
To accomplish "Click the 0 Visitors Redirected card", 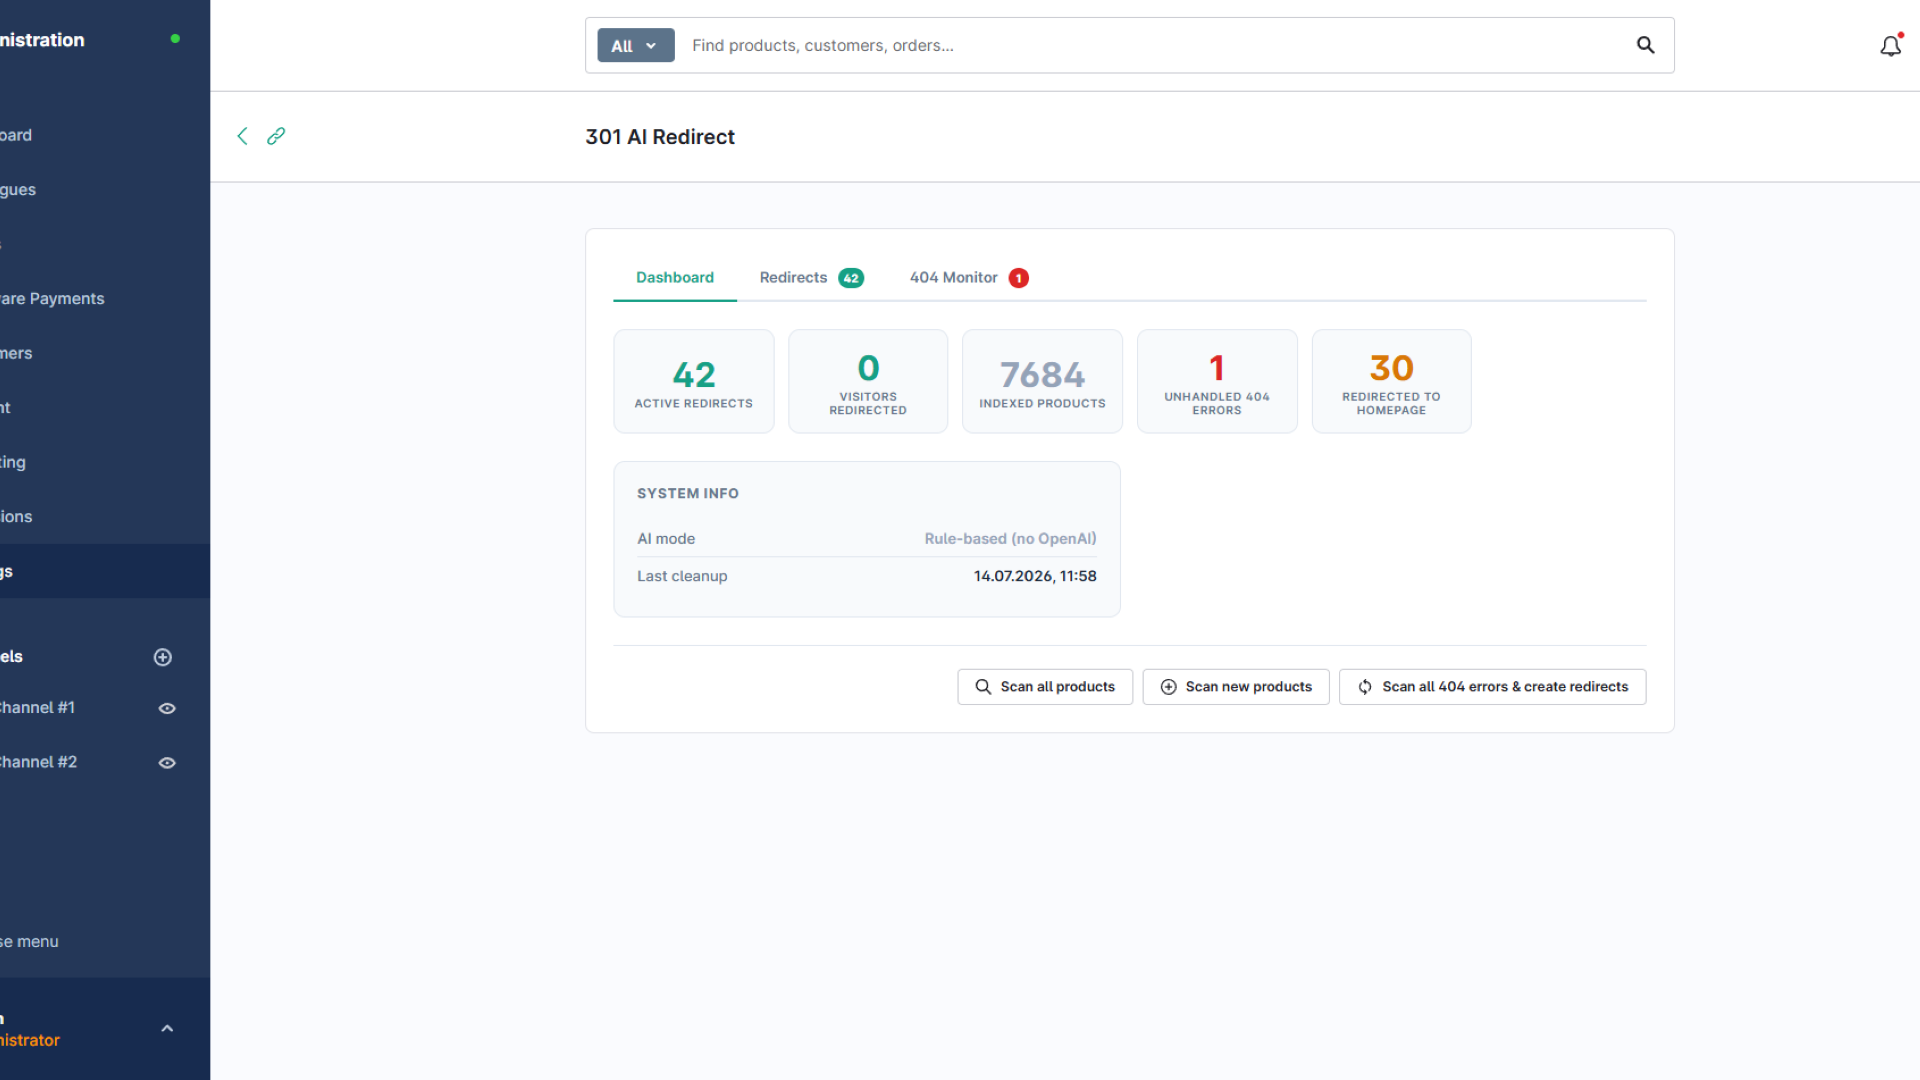I will point(868,382).
